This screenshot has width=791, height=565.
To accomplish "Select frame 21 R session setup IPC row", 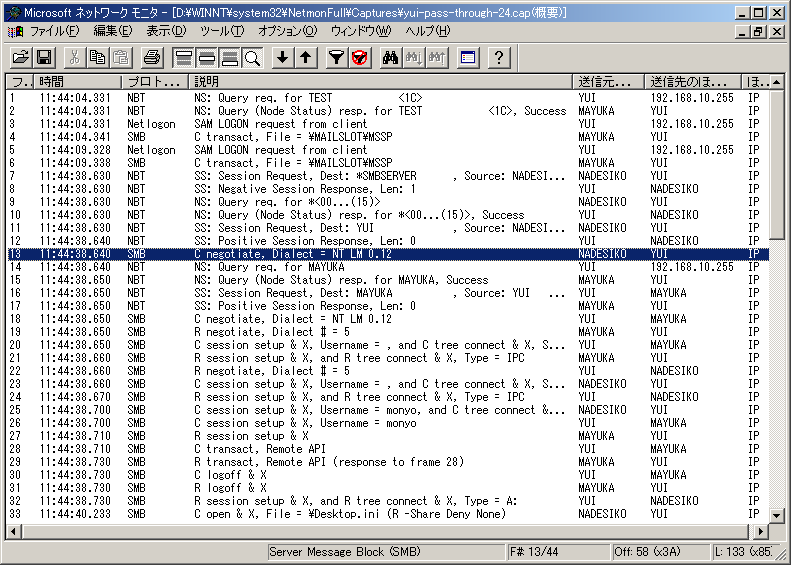I will pyautogui.click(x=387, y=358).
